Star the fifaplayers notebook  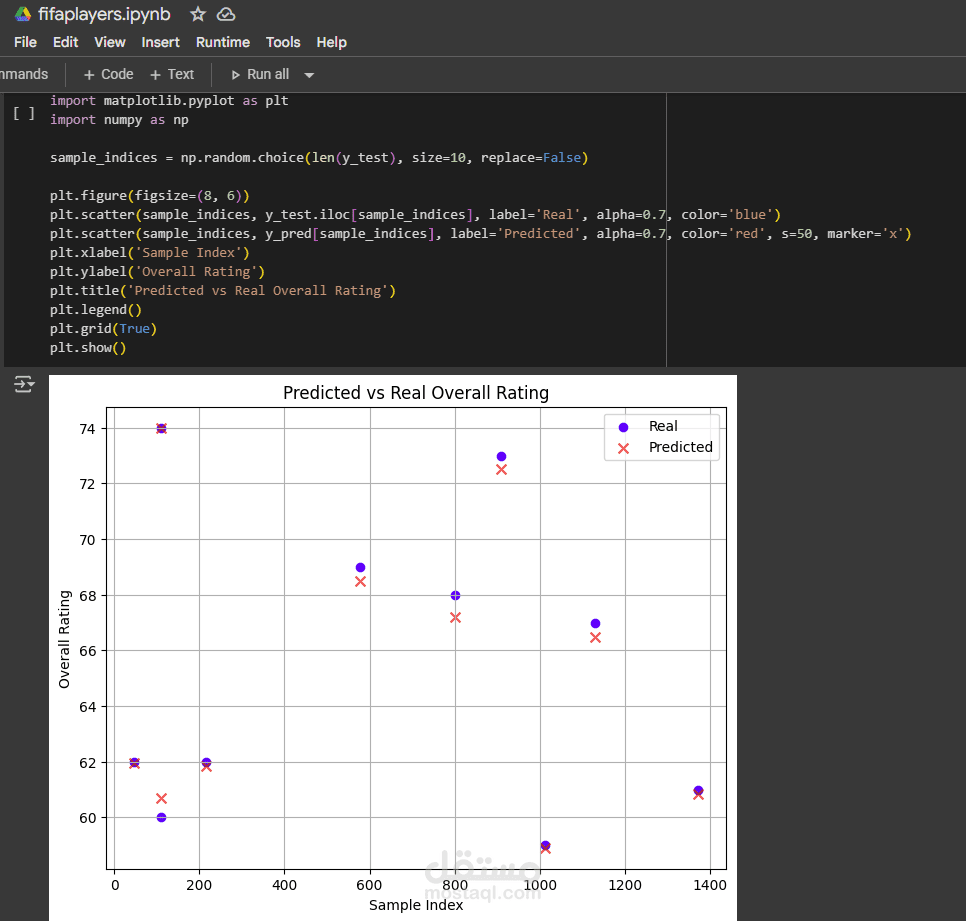(197, 14)
